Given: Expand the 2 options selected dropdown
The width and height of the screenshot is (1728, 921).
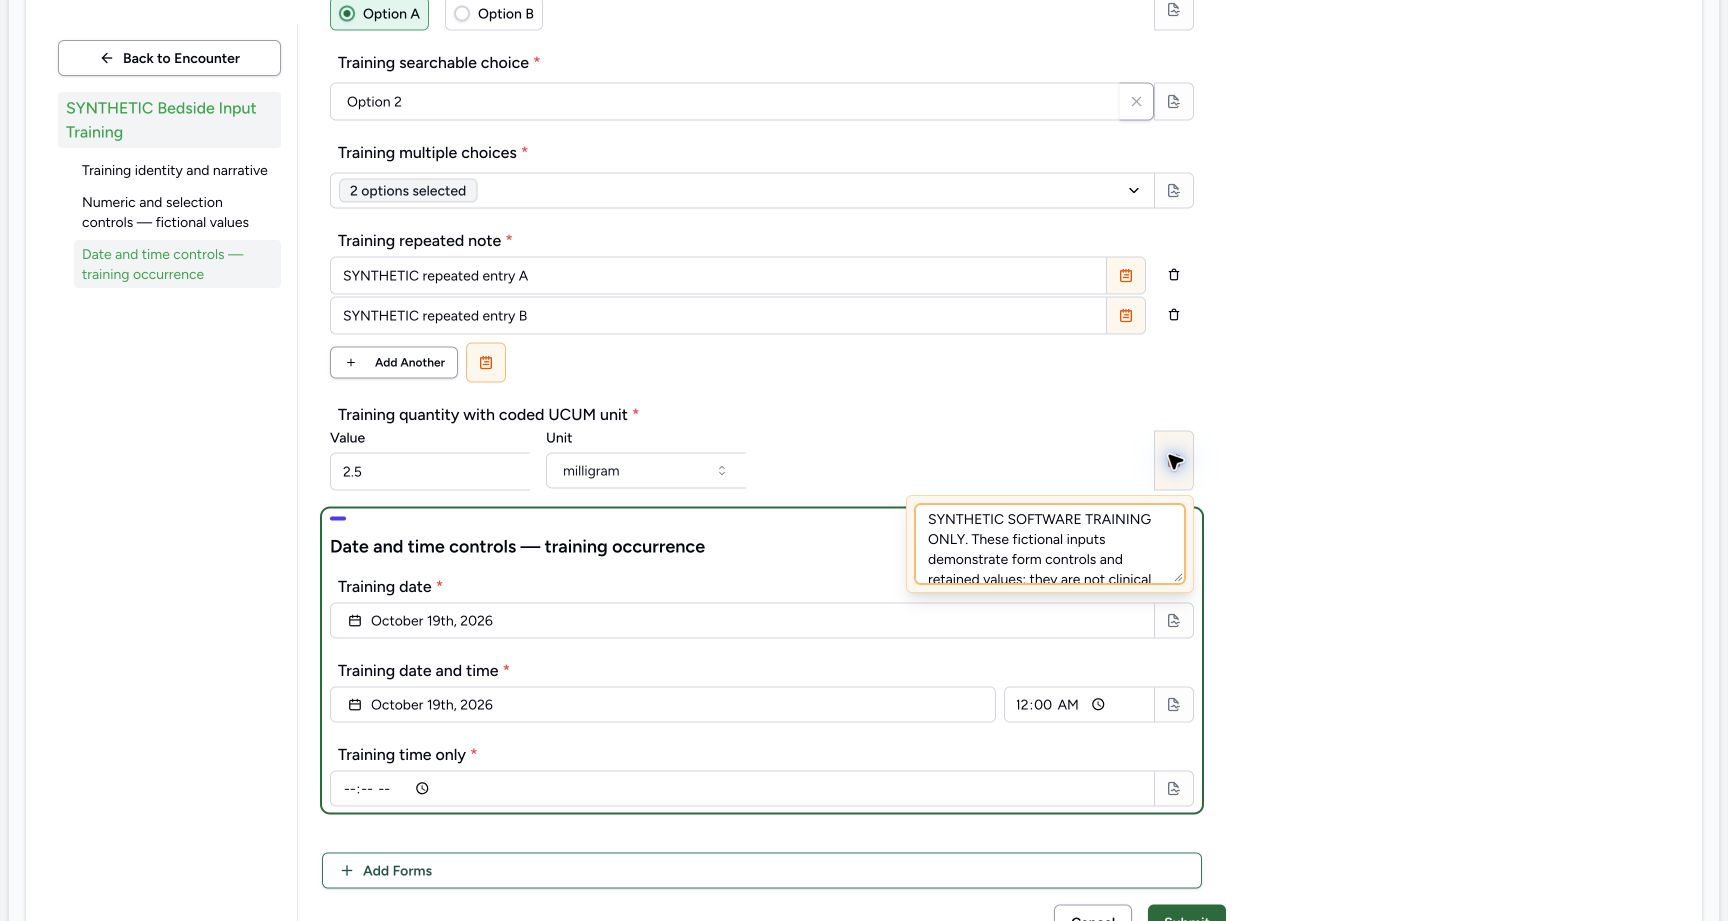Looking at the screenshot, I should coord(742,191).
